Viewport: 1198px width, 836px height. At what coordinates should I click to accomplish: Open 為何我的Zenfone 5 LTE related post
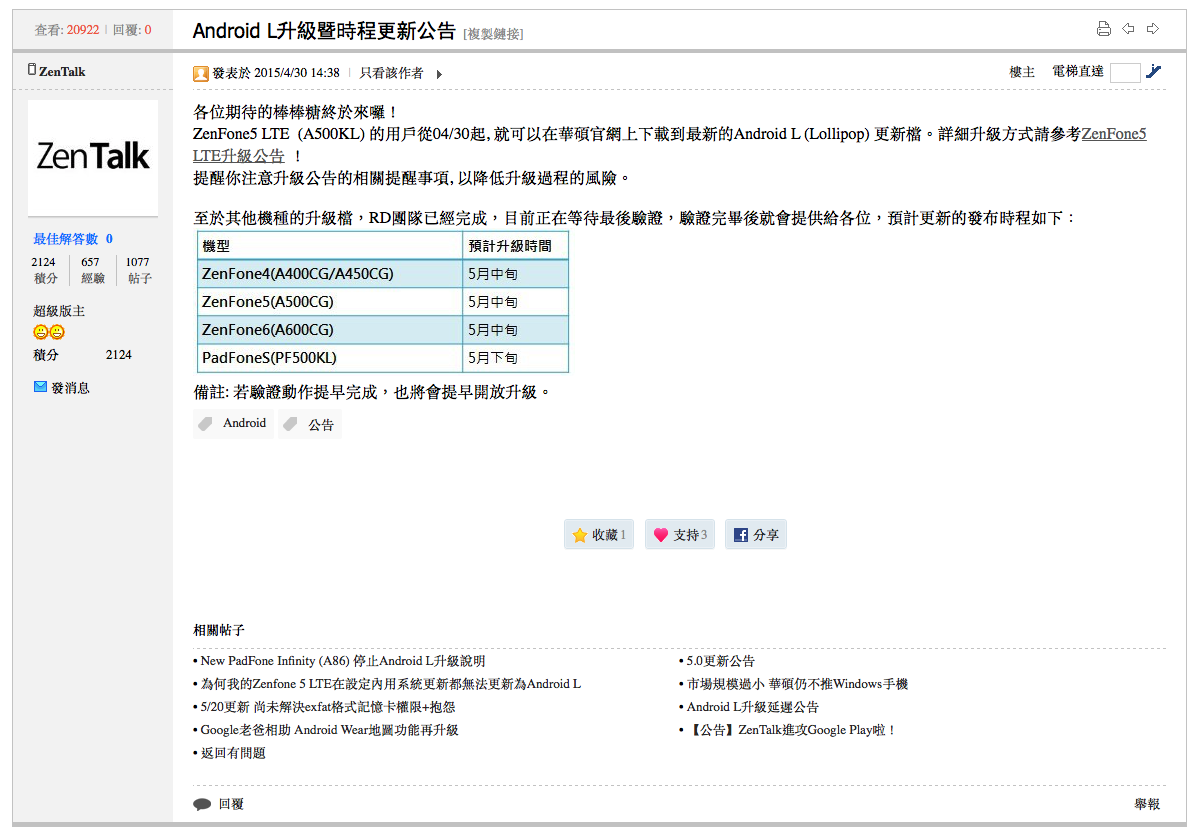coord(390,684)
